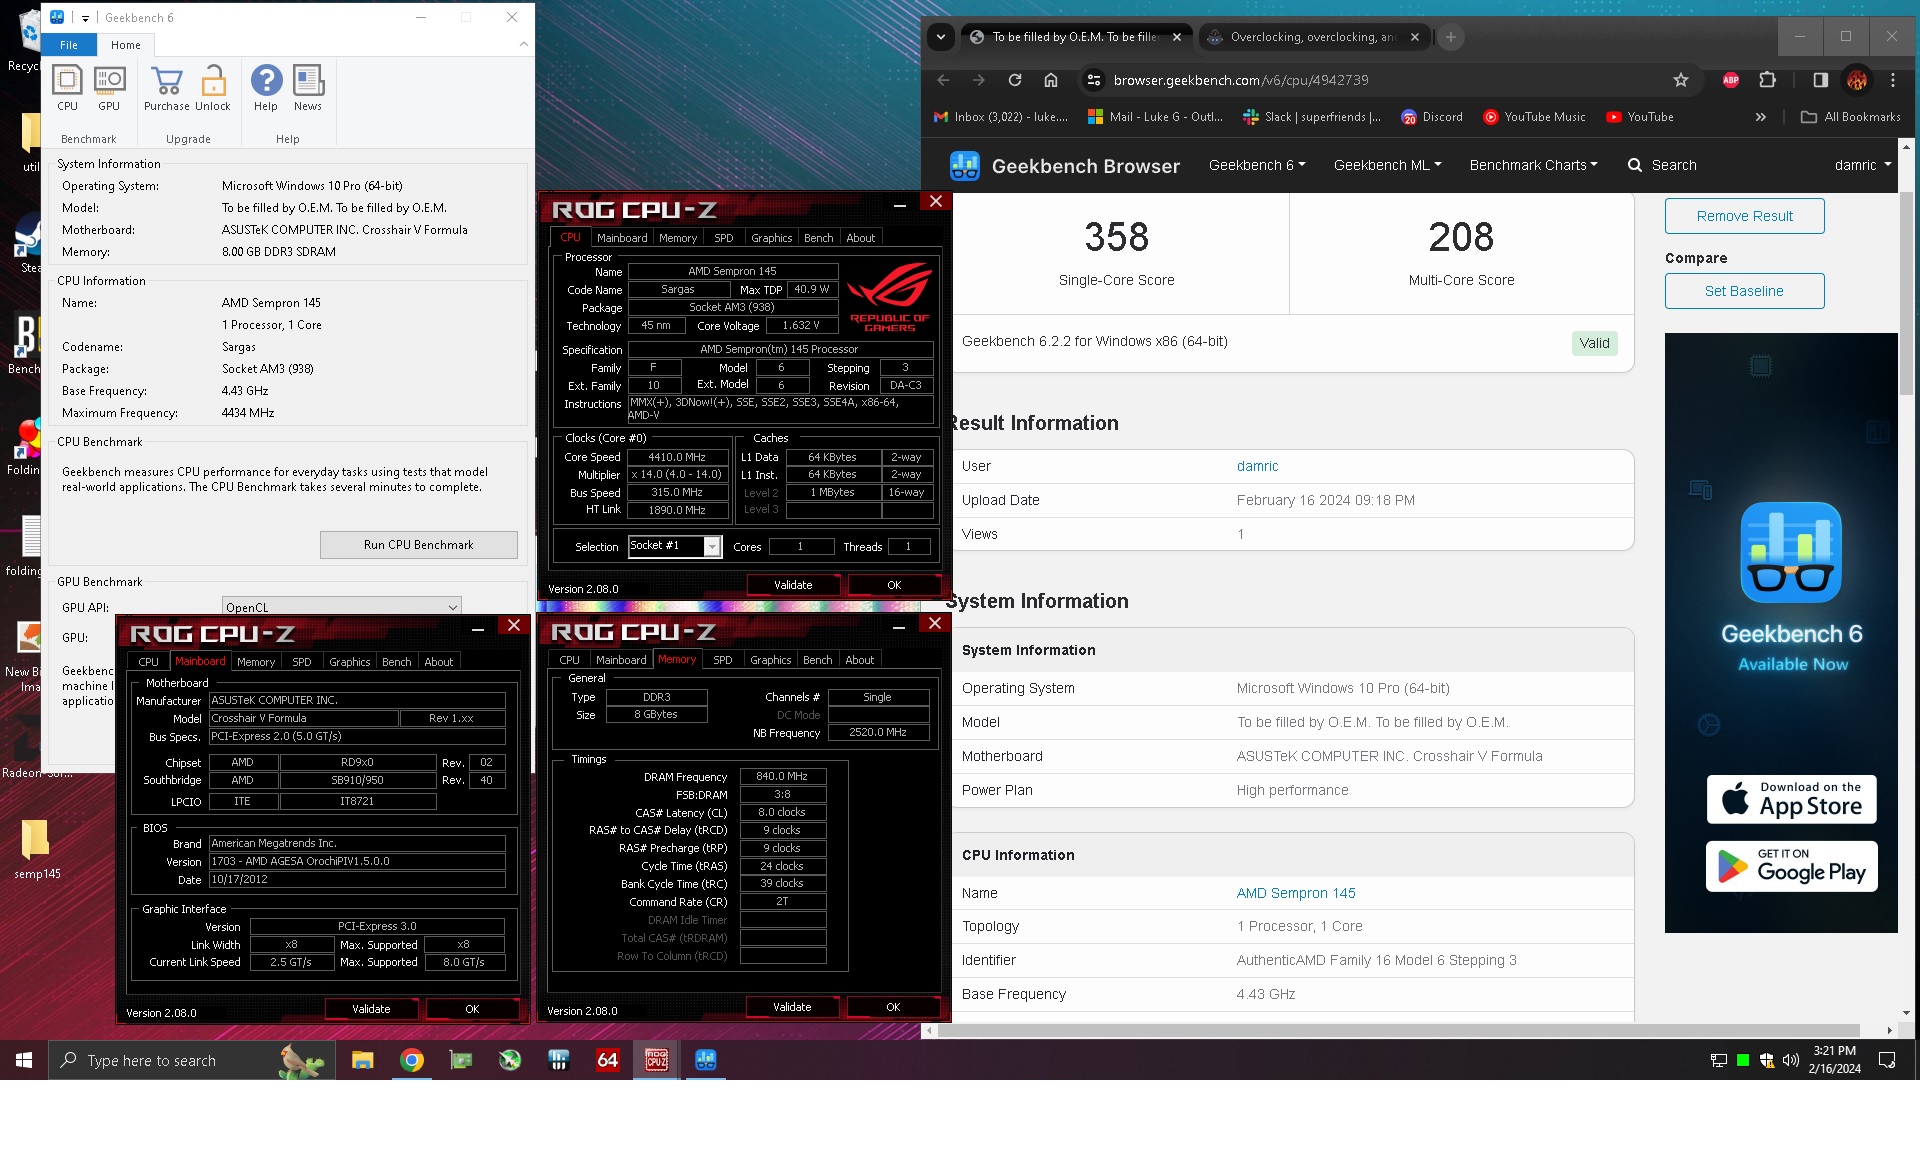This screenshot has height=1152, width=1920.
Task: Open Chrome three-dot menu
Action: [x=1893, y=80]
